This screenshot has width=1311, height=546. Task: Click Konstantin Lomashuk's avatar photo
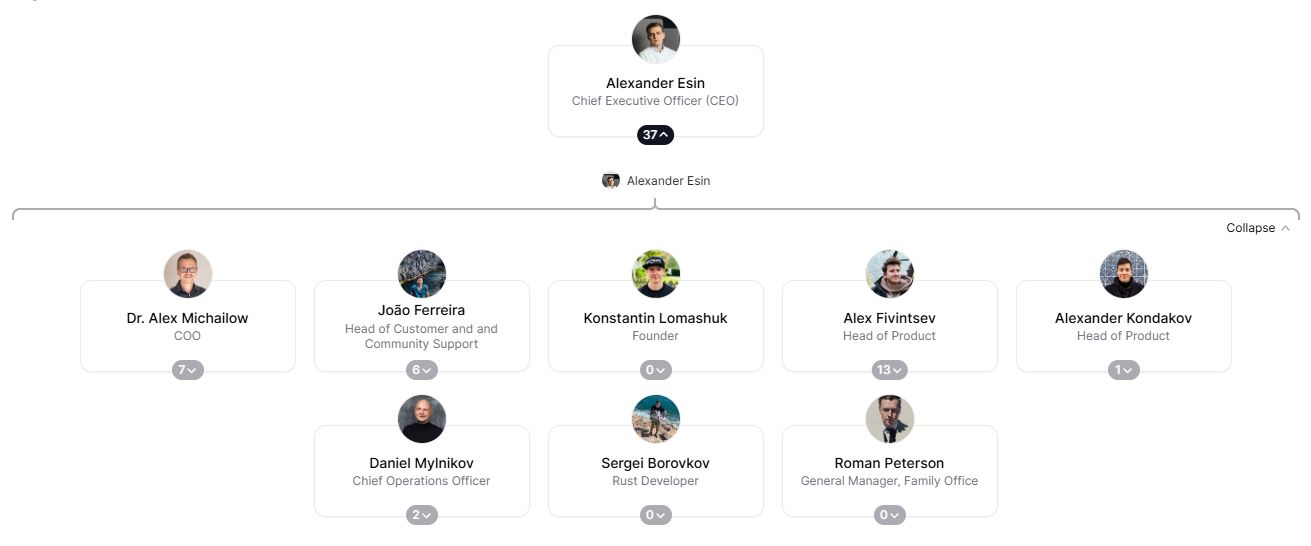tap(656, 274)
